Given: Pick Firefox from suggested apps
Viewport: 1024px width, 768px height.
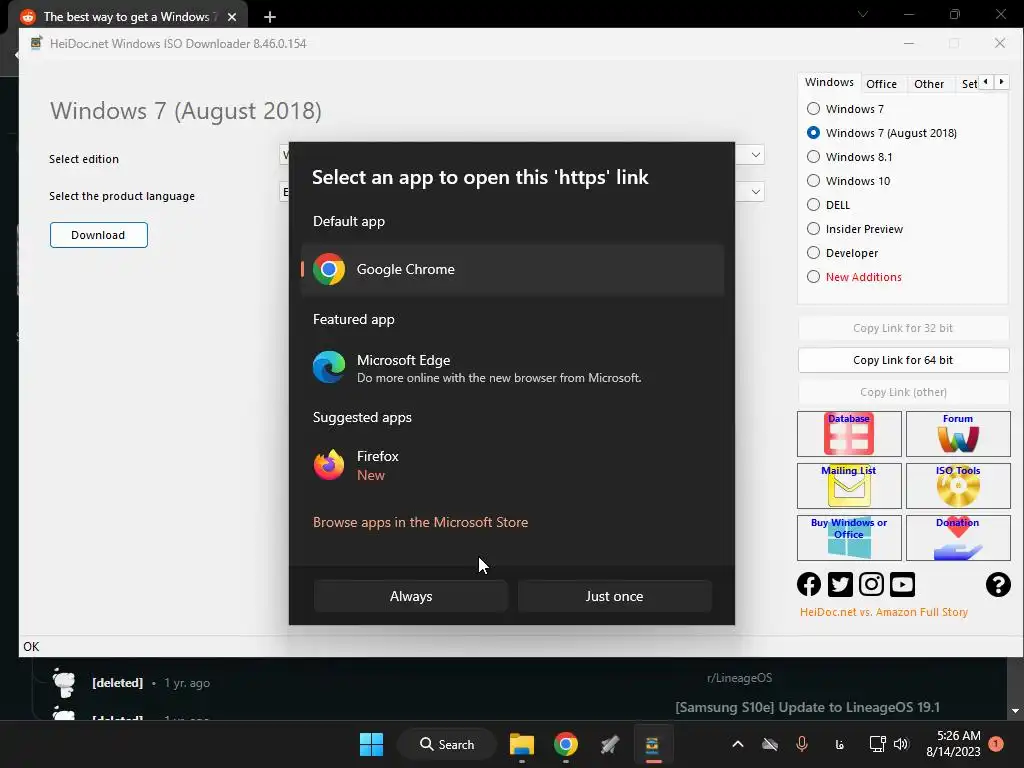Looking at the screenshot, I should point(513,465).
